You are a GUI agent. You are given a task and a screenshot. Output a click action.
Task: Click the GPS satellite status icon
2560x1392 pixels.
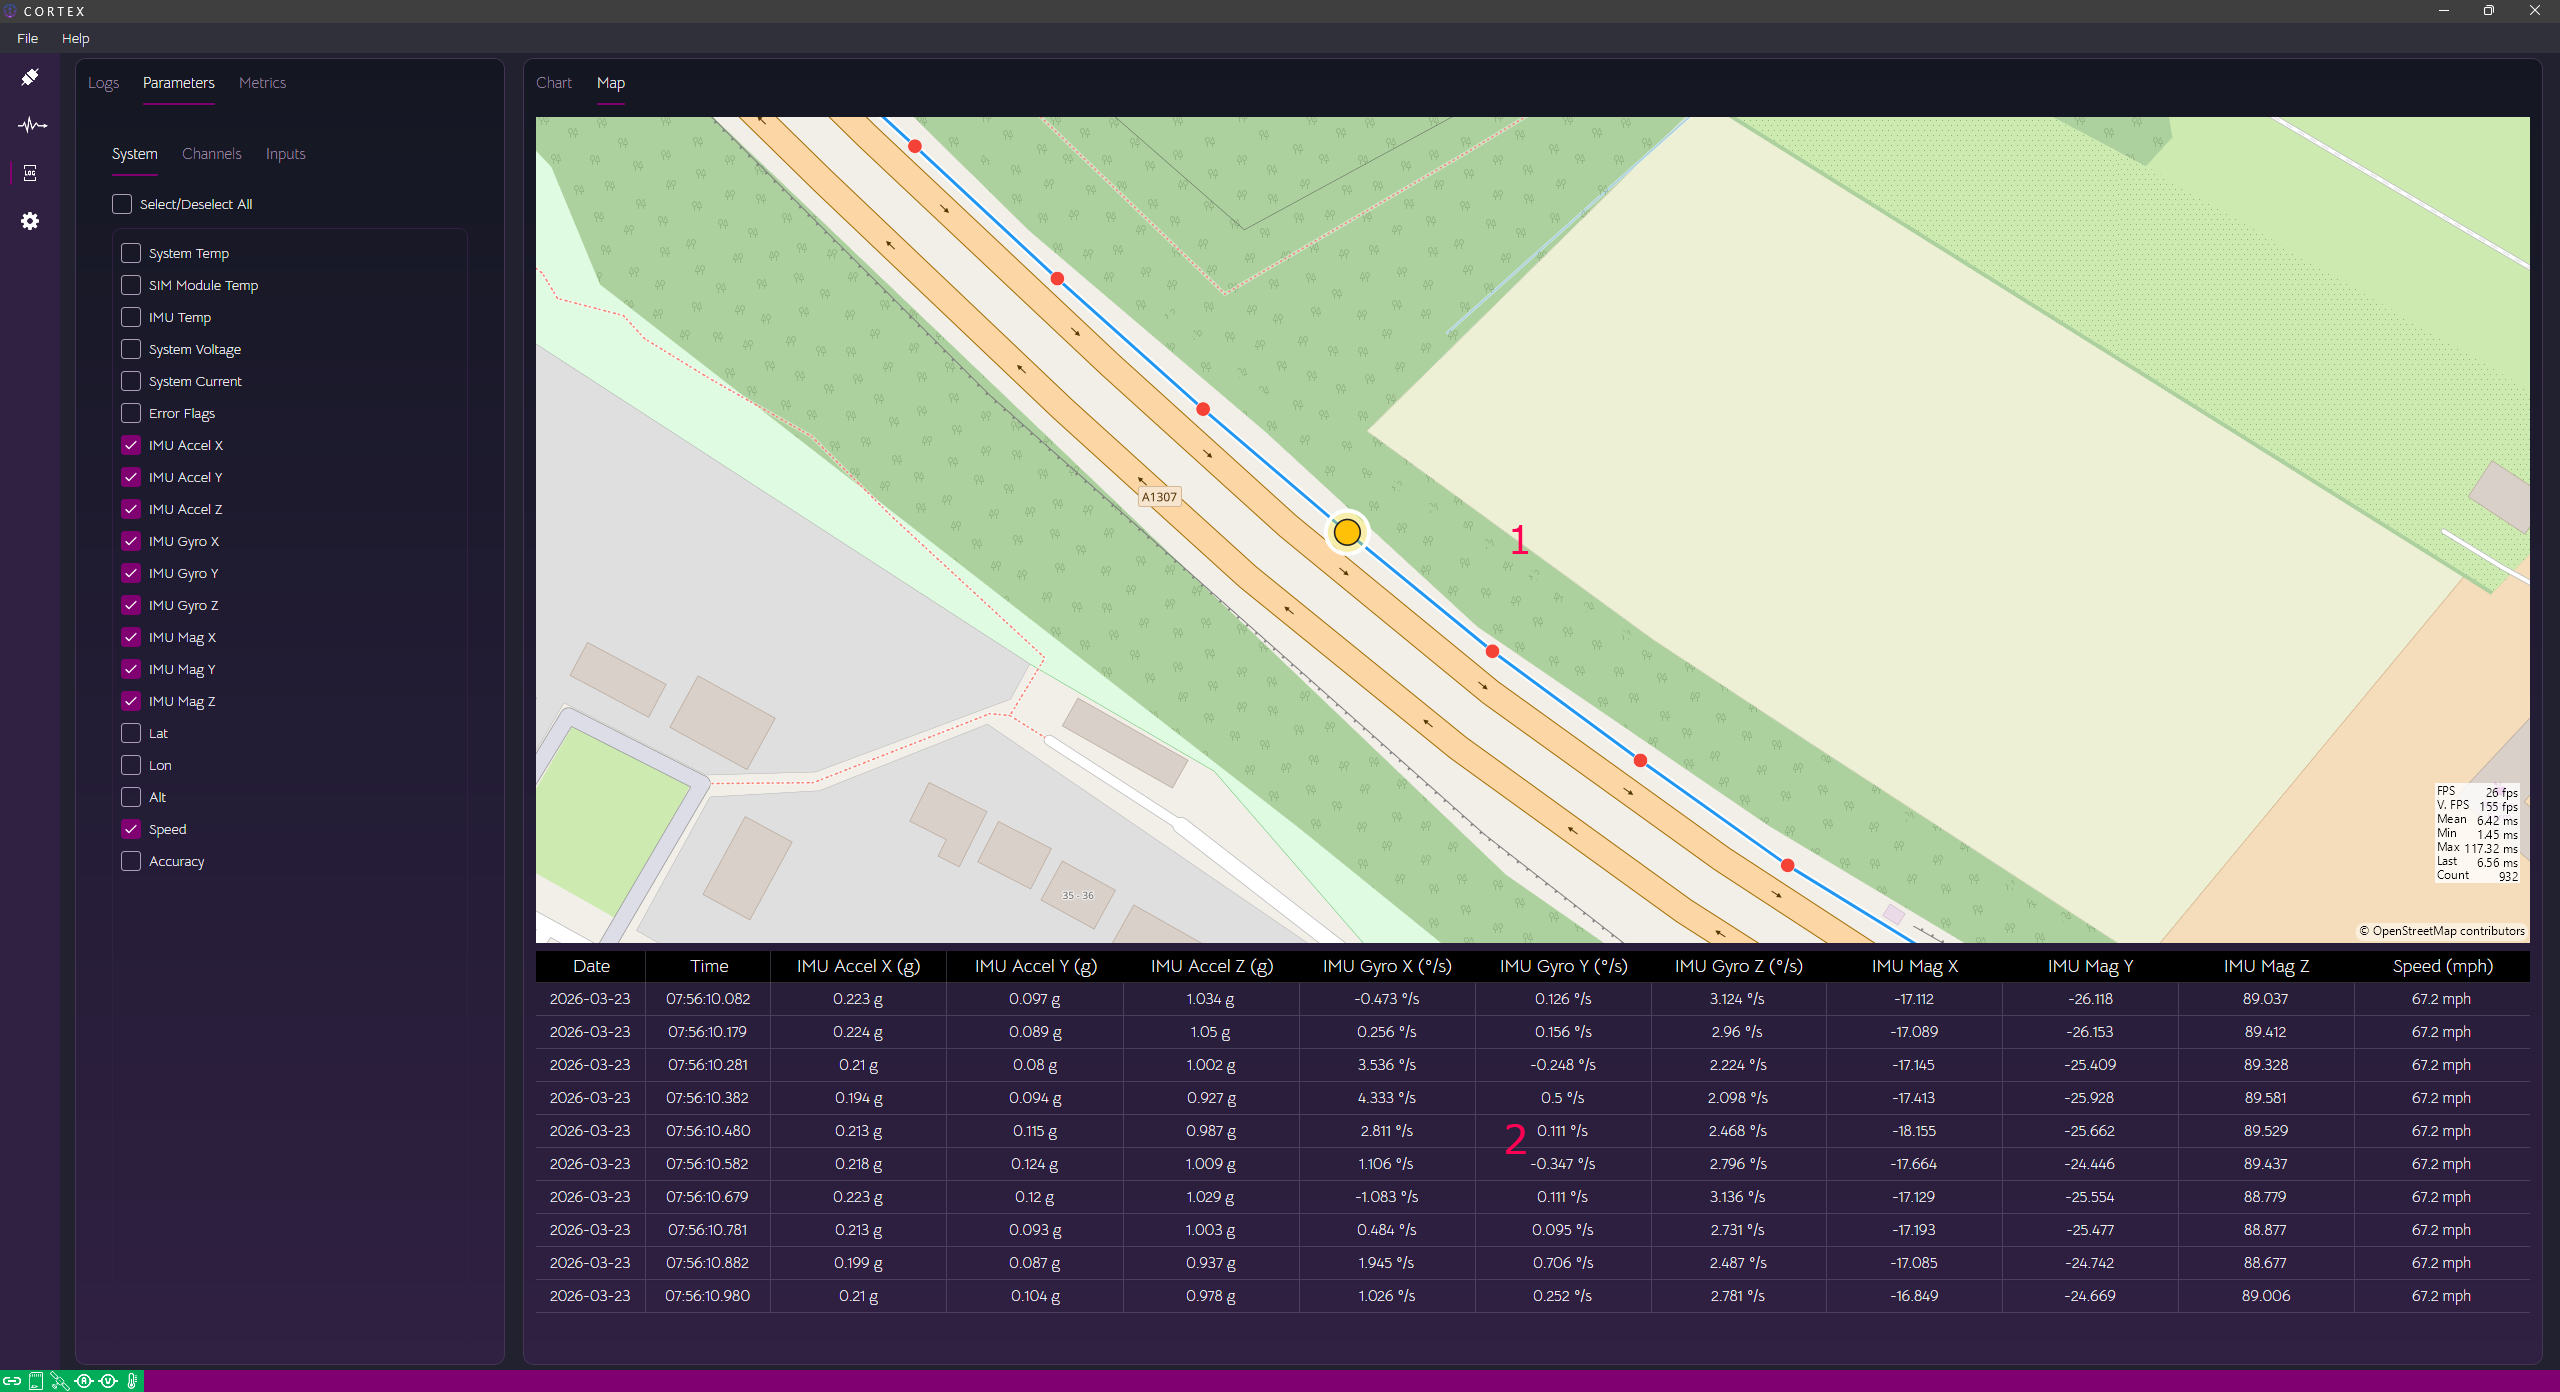[x=60, y=1381]
